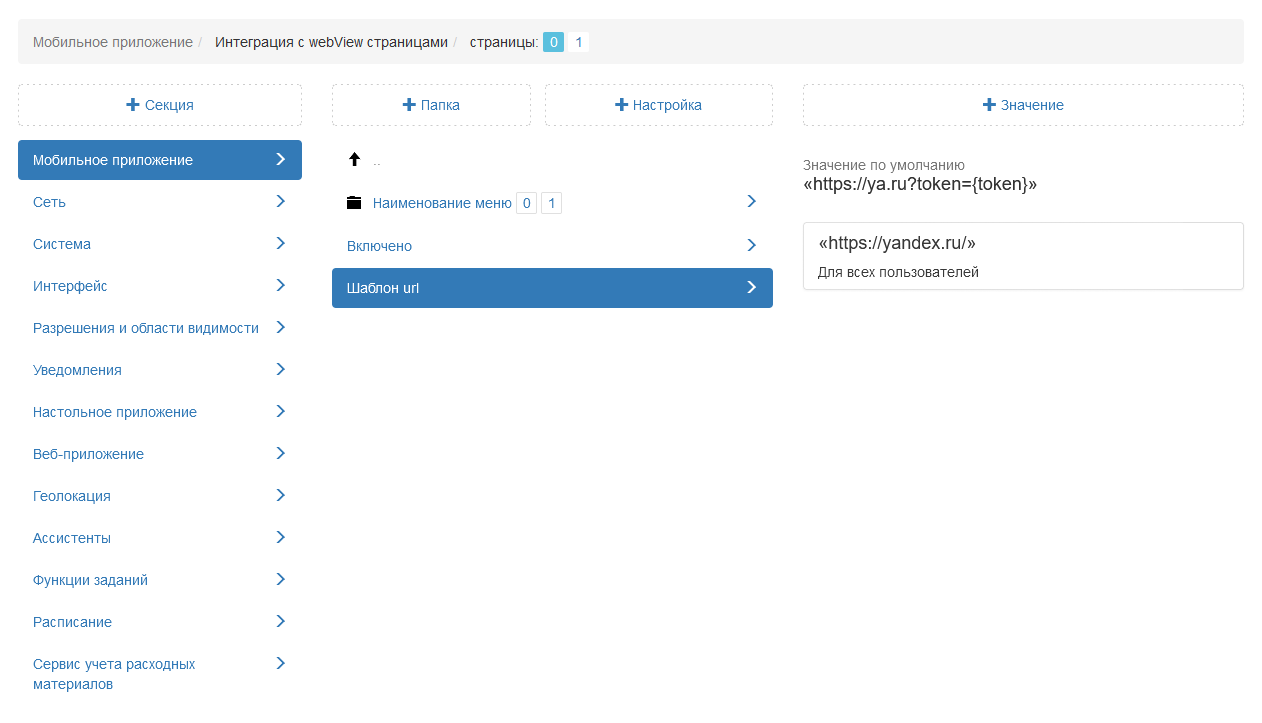Open the Интерфейс section

tap(70, 286)
